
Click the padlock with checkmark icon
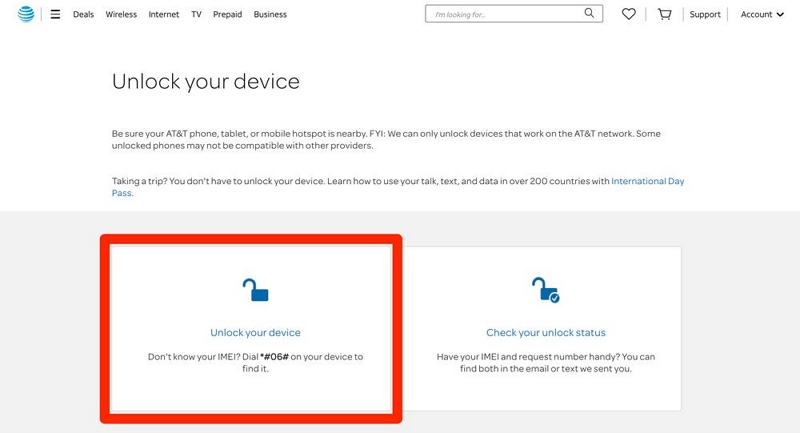click(545, 290)
